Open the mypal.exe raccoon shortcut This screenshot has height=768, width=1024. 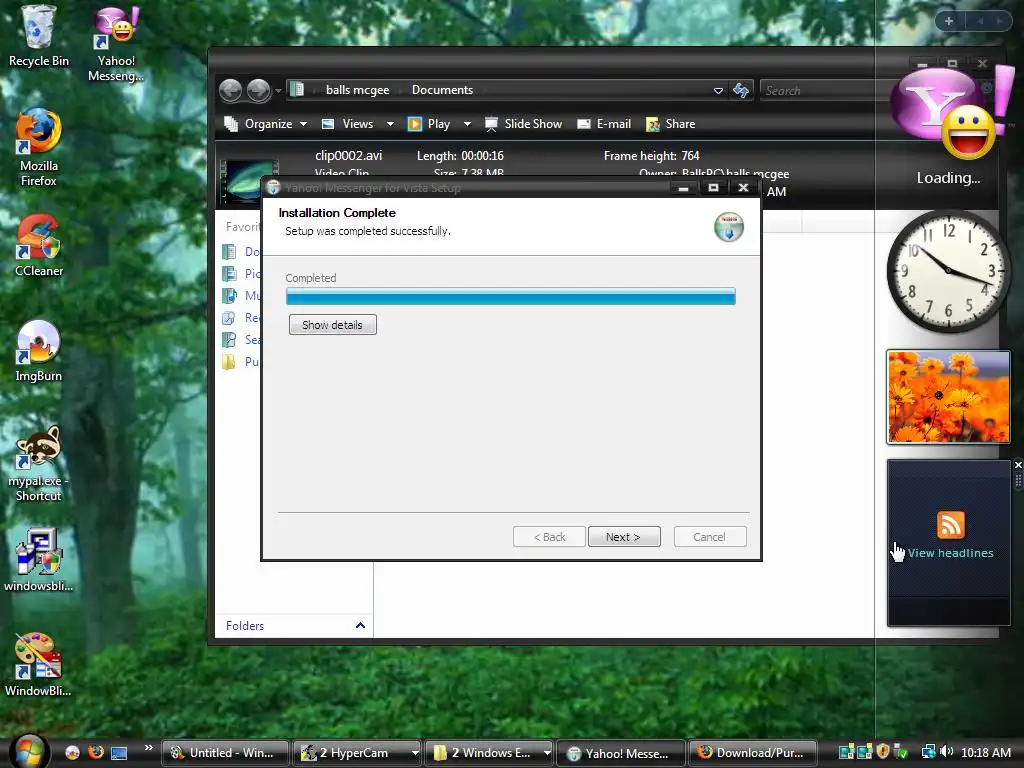(x=38, y=463)
